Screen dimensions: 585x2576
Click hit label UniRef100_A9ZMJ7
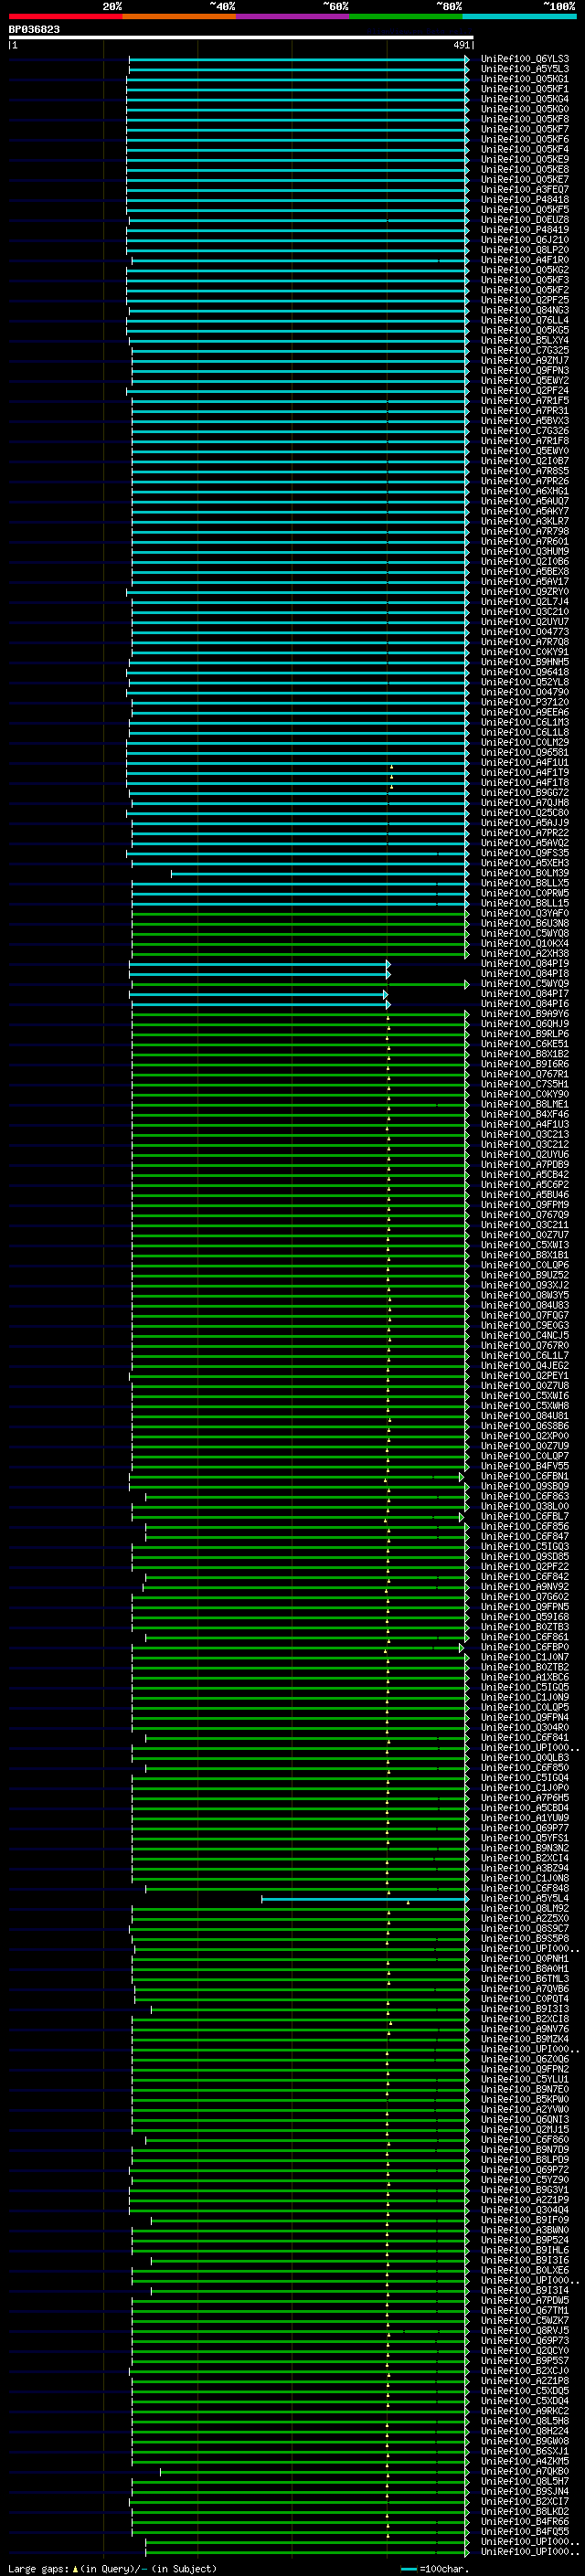(x=525, y=360)
